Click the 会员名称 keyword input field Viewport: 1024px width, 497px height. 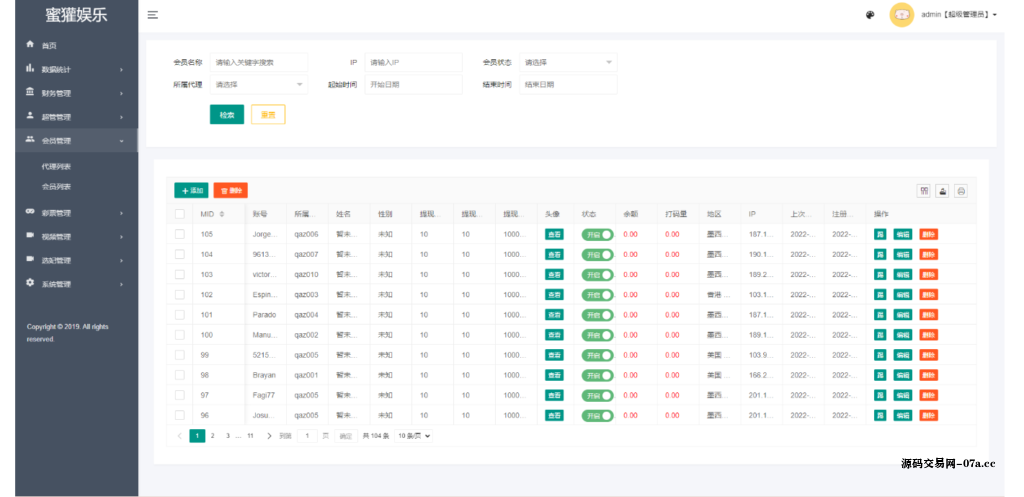pyautogui.click(x=258, y=62)
